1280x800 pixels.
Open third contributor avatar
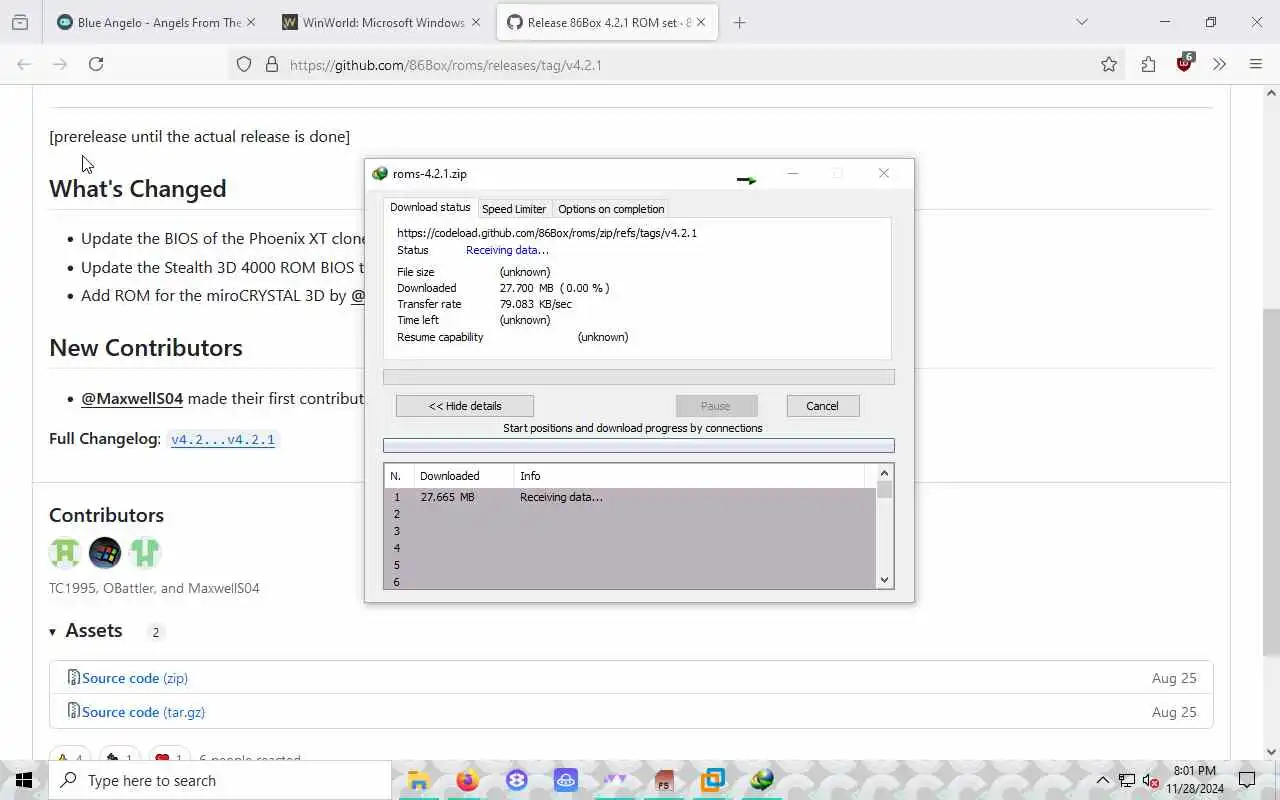pyautogui.click(x=145, y=552)
